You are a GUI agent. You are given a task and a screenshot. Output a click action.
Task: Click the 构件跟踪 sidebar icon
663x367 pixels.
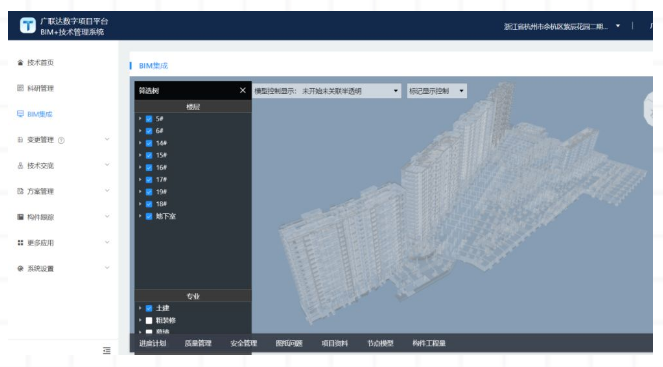[20, 217]
